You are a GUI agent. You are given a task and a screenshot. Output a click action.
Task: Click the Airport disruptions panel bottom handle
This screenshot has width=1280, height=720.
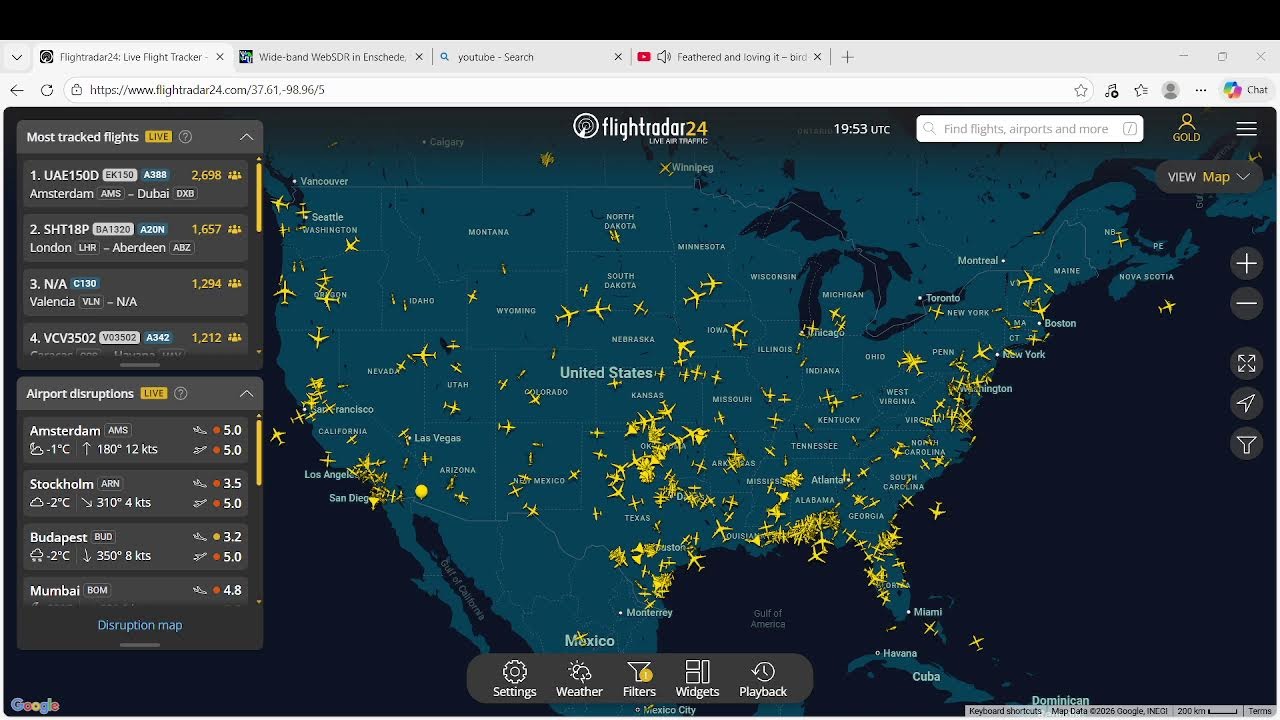(x=140, y=645)
